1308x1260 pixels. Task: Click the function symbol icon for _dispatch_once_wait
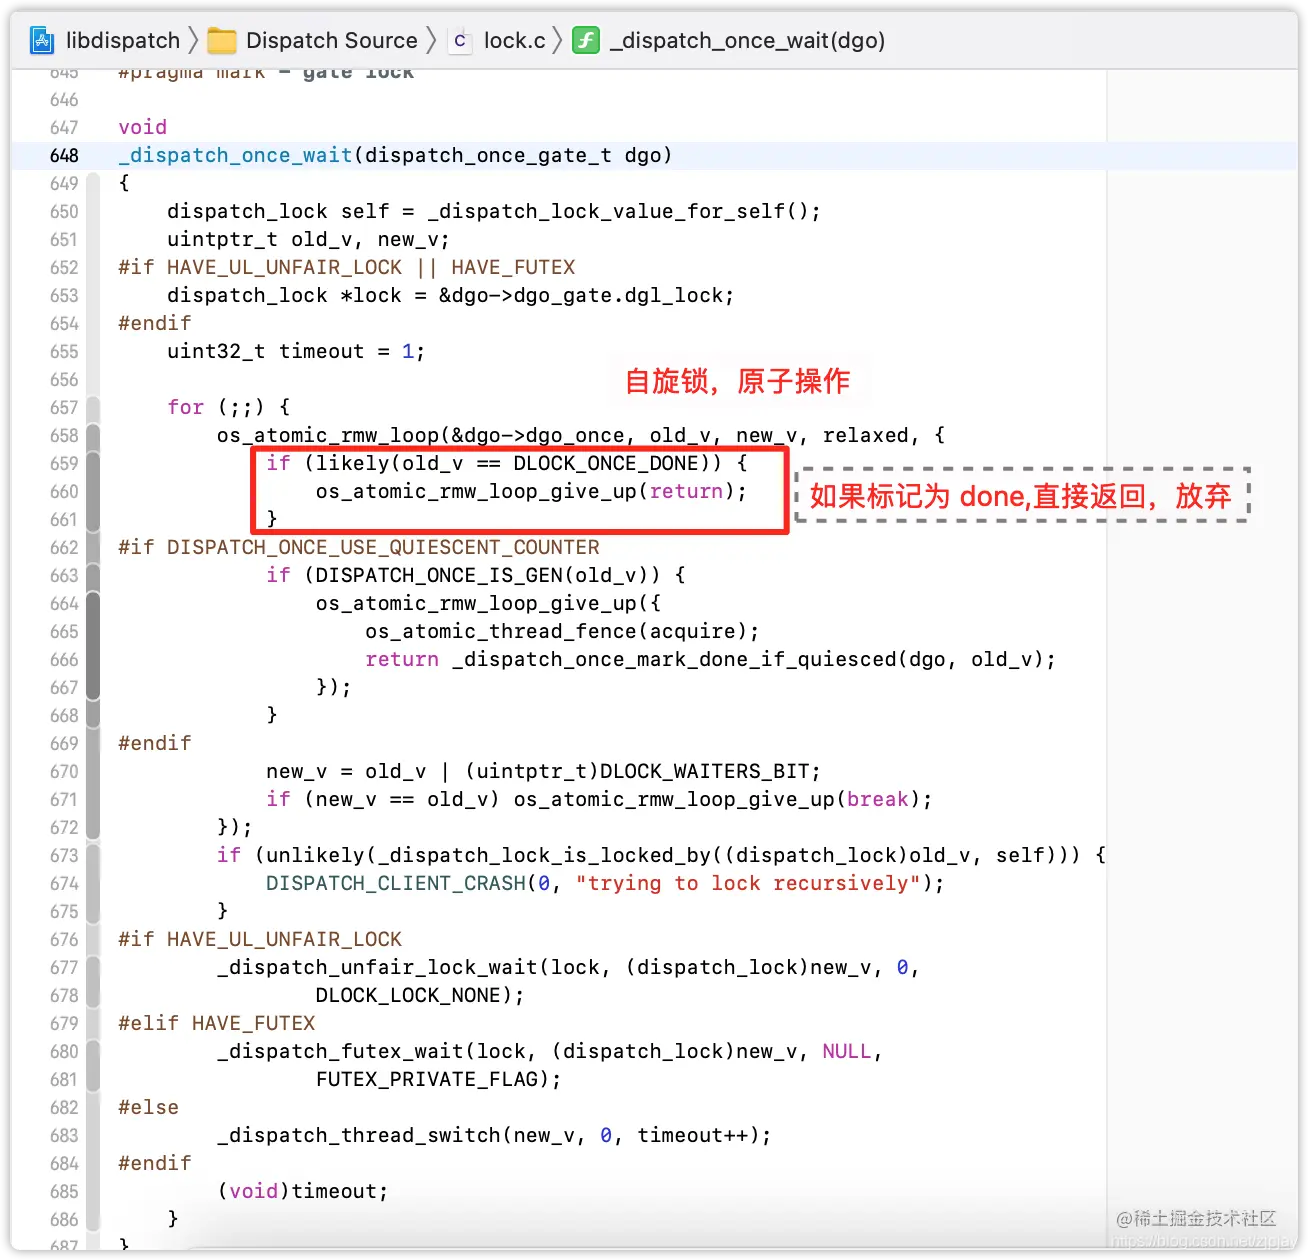click(586, 40)
